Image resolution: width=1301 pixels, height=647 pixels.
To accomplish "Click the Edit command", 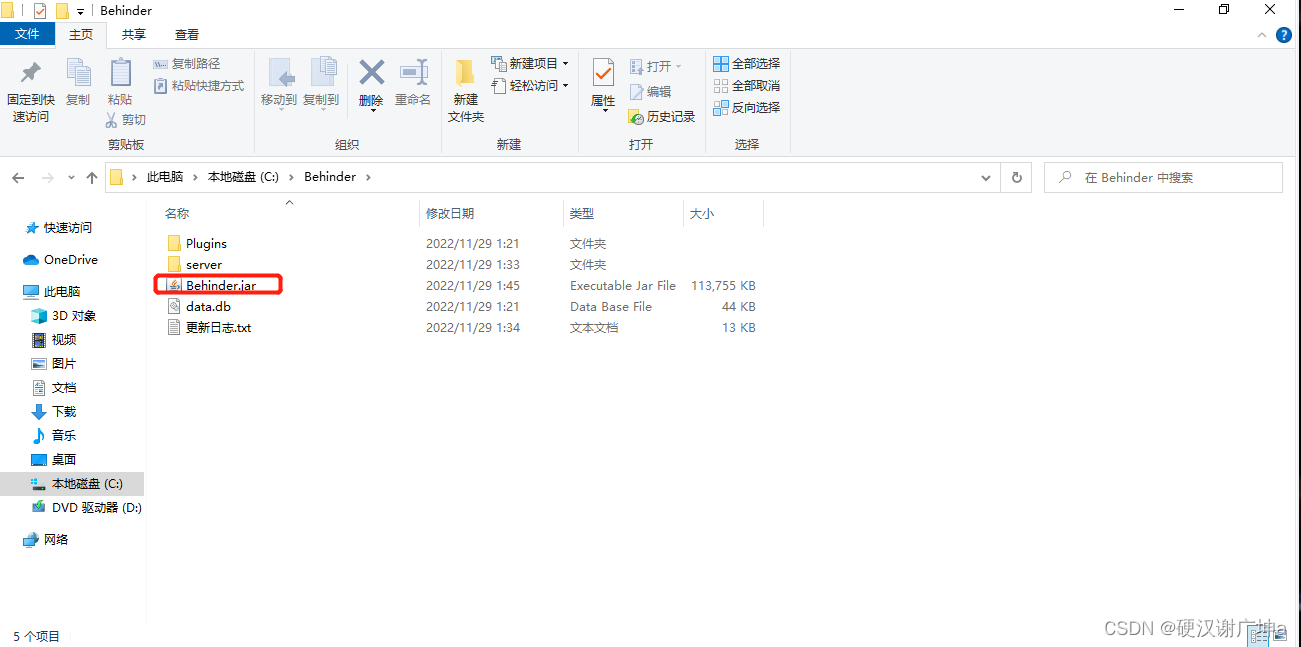I will point(650,91).
